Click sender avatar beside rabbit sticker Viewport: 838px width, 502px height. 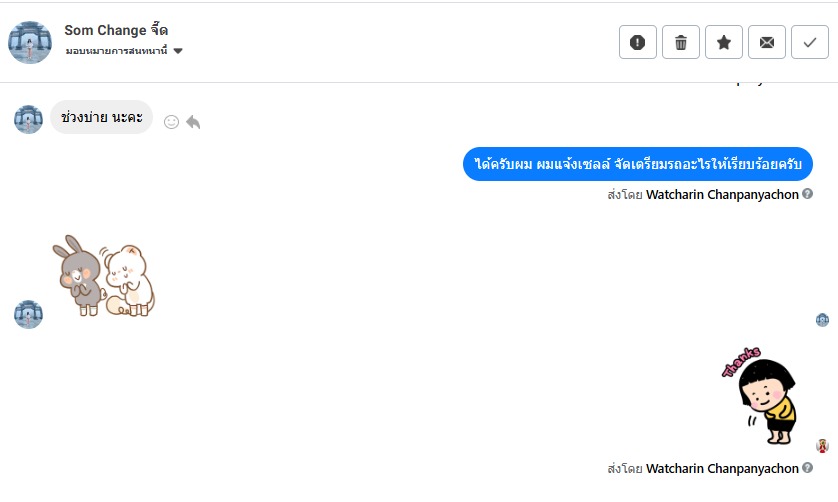28,314
